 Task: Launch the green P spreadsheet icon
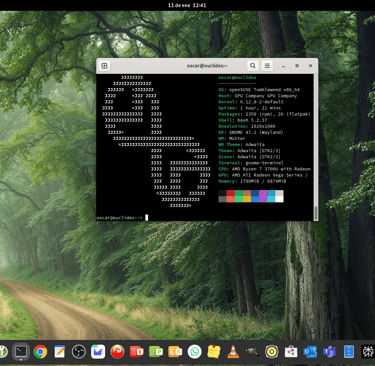[x=156, y=351]
